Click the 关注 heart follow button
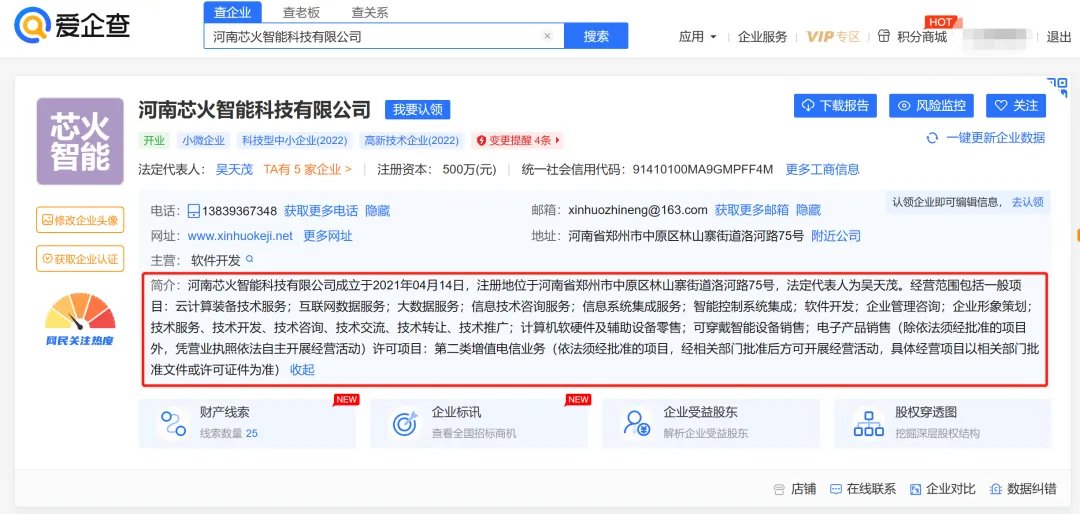This screenshot has width=1080, height=514. coord(1016,106)
